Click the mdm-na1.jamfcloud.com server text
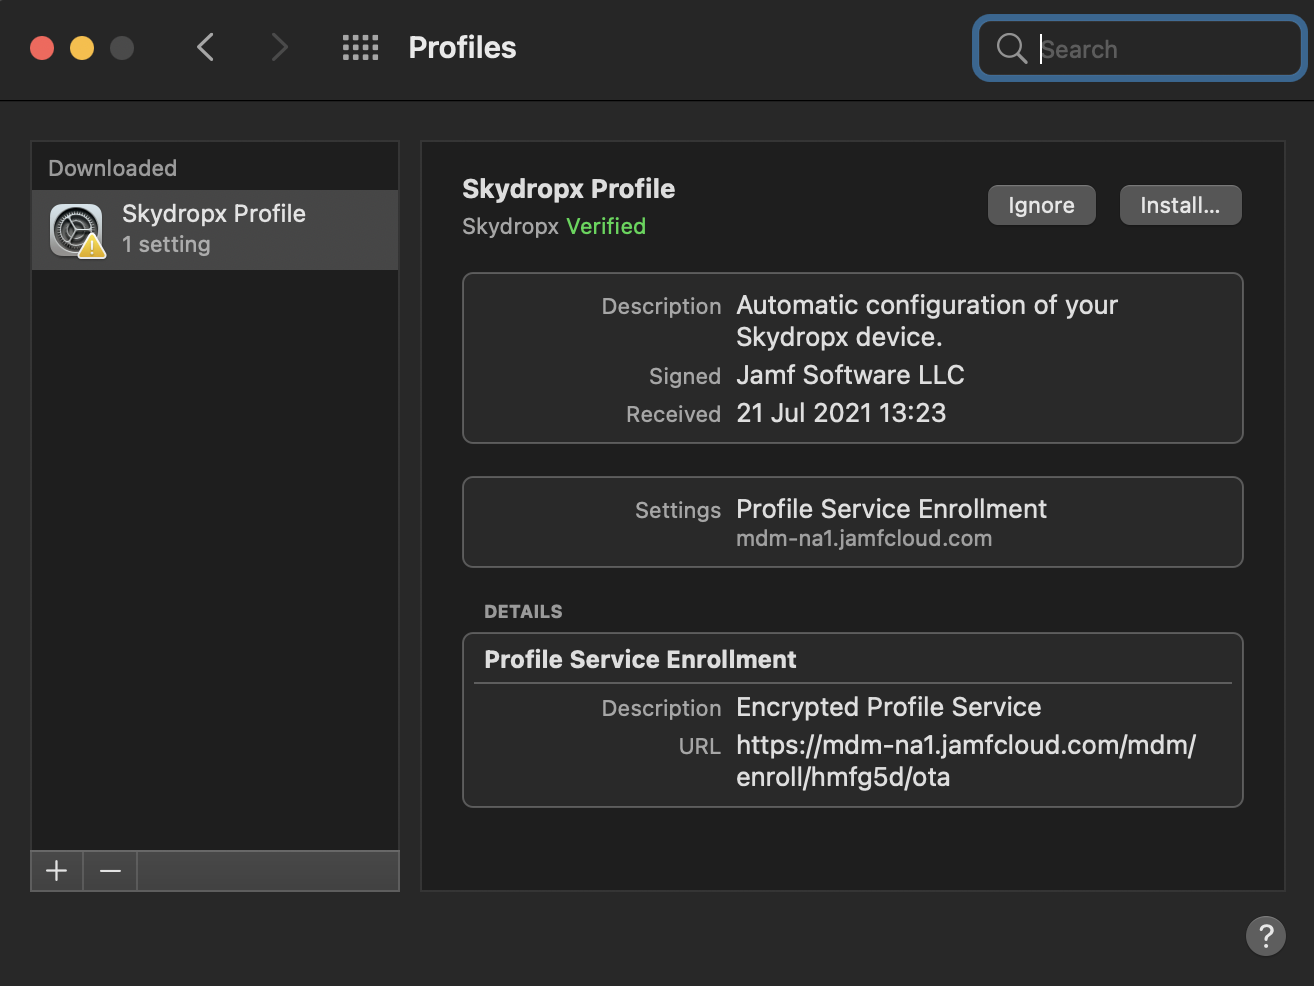1314x986 pixels. [x=864, y=538]
